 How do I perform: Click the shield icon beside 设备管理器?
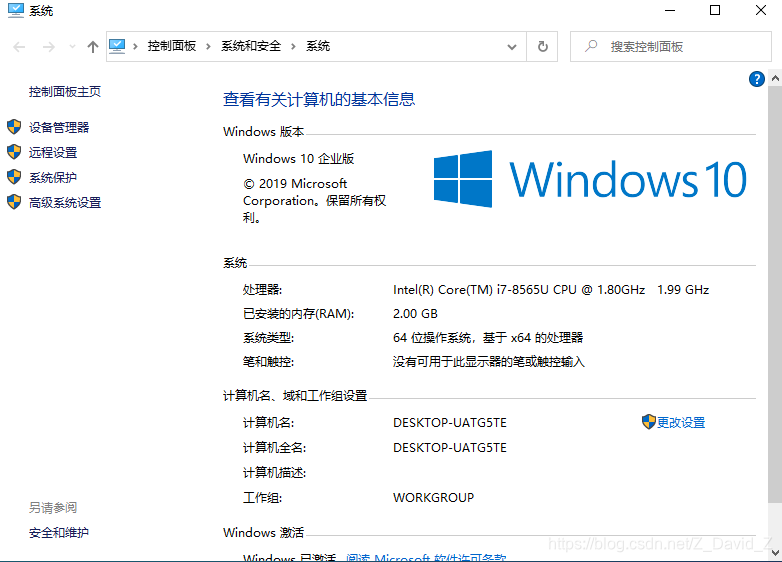tap(14, 127)
